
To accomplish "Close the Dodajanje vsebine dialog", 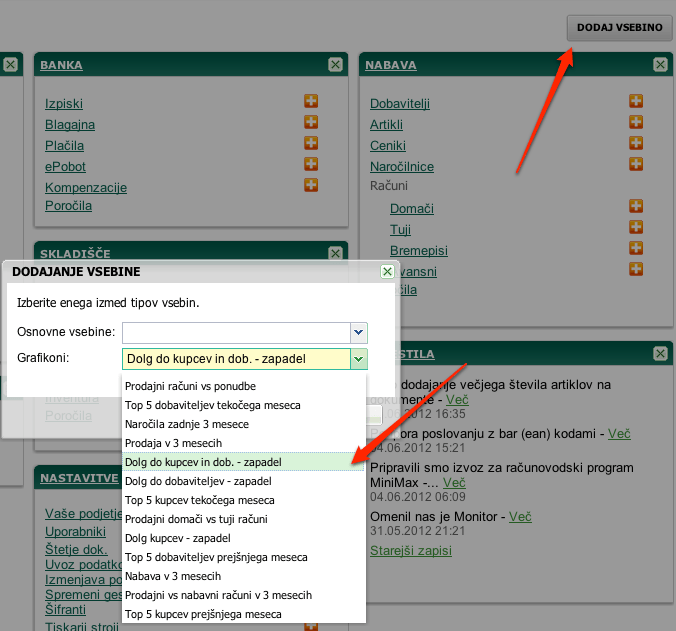I will tap(387, 272).
